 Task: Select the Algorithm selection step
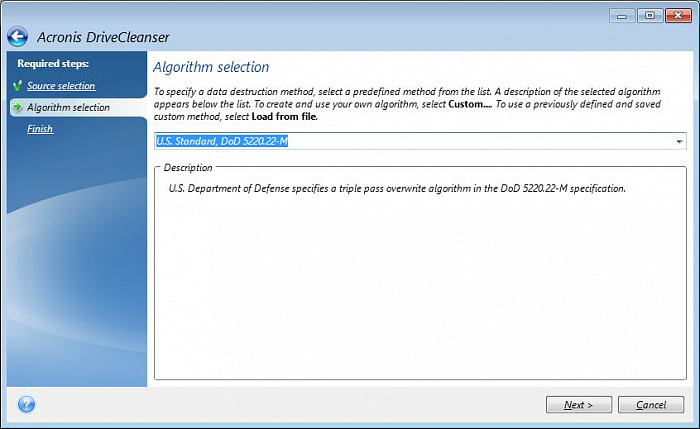68,107
